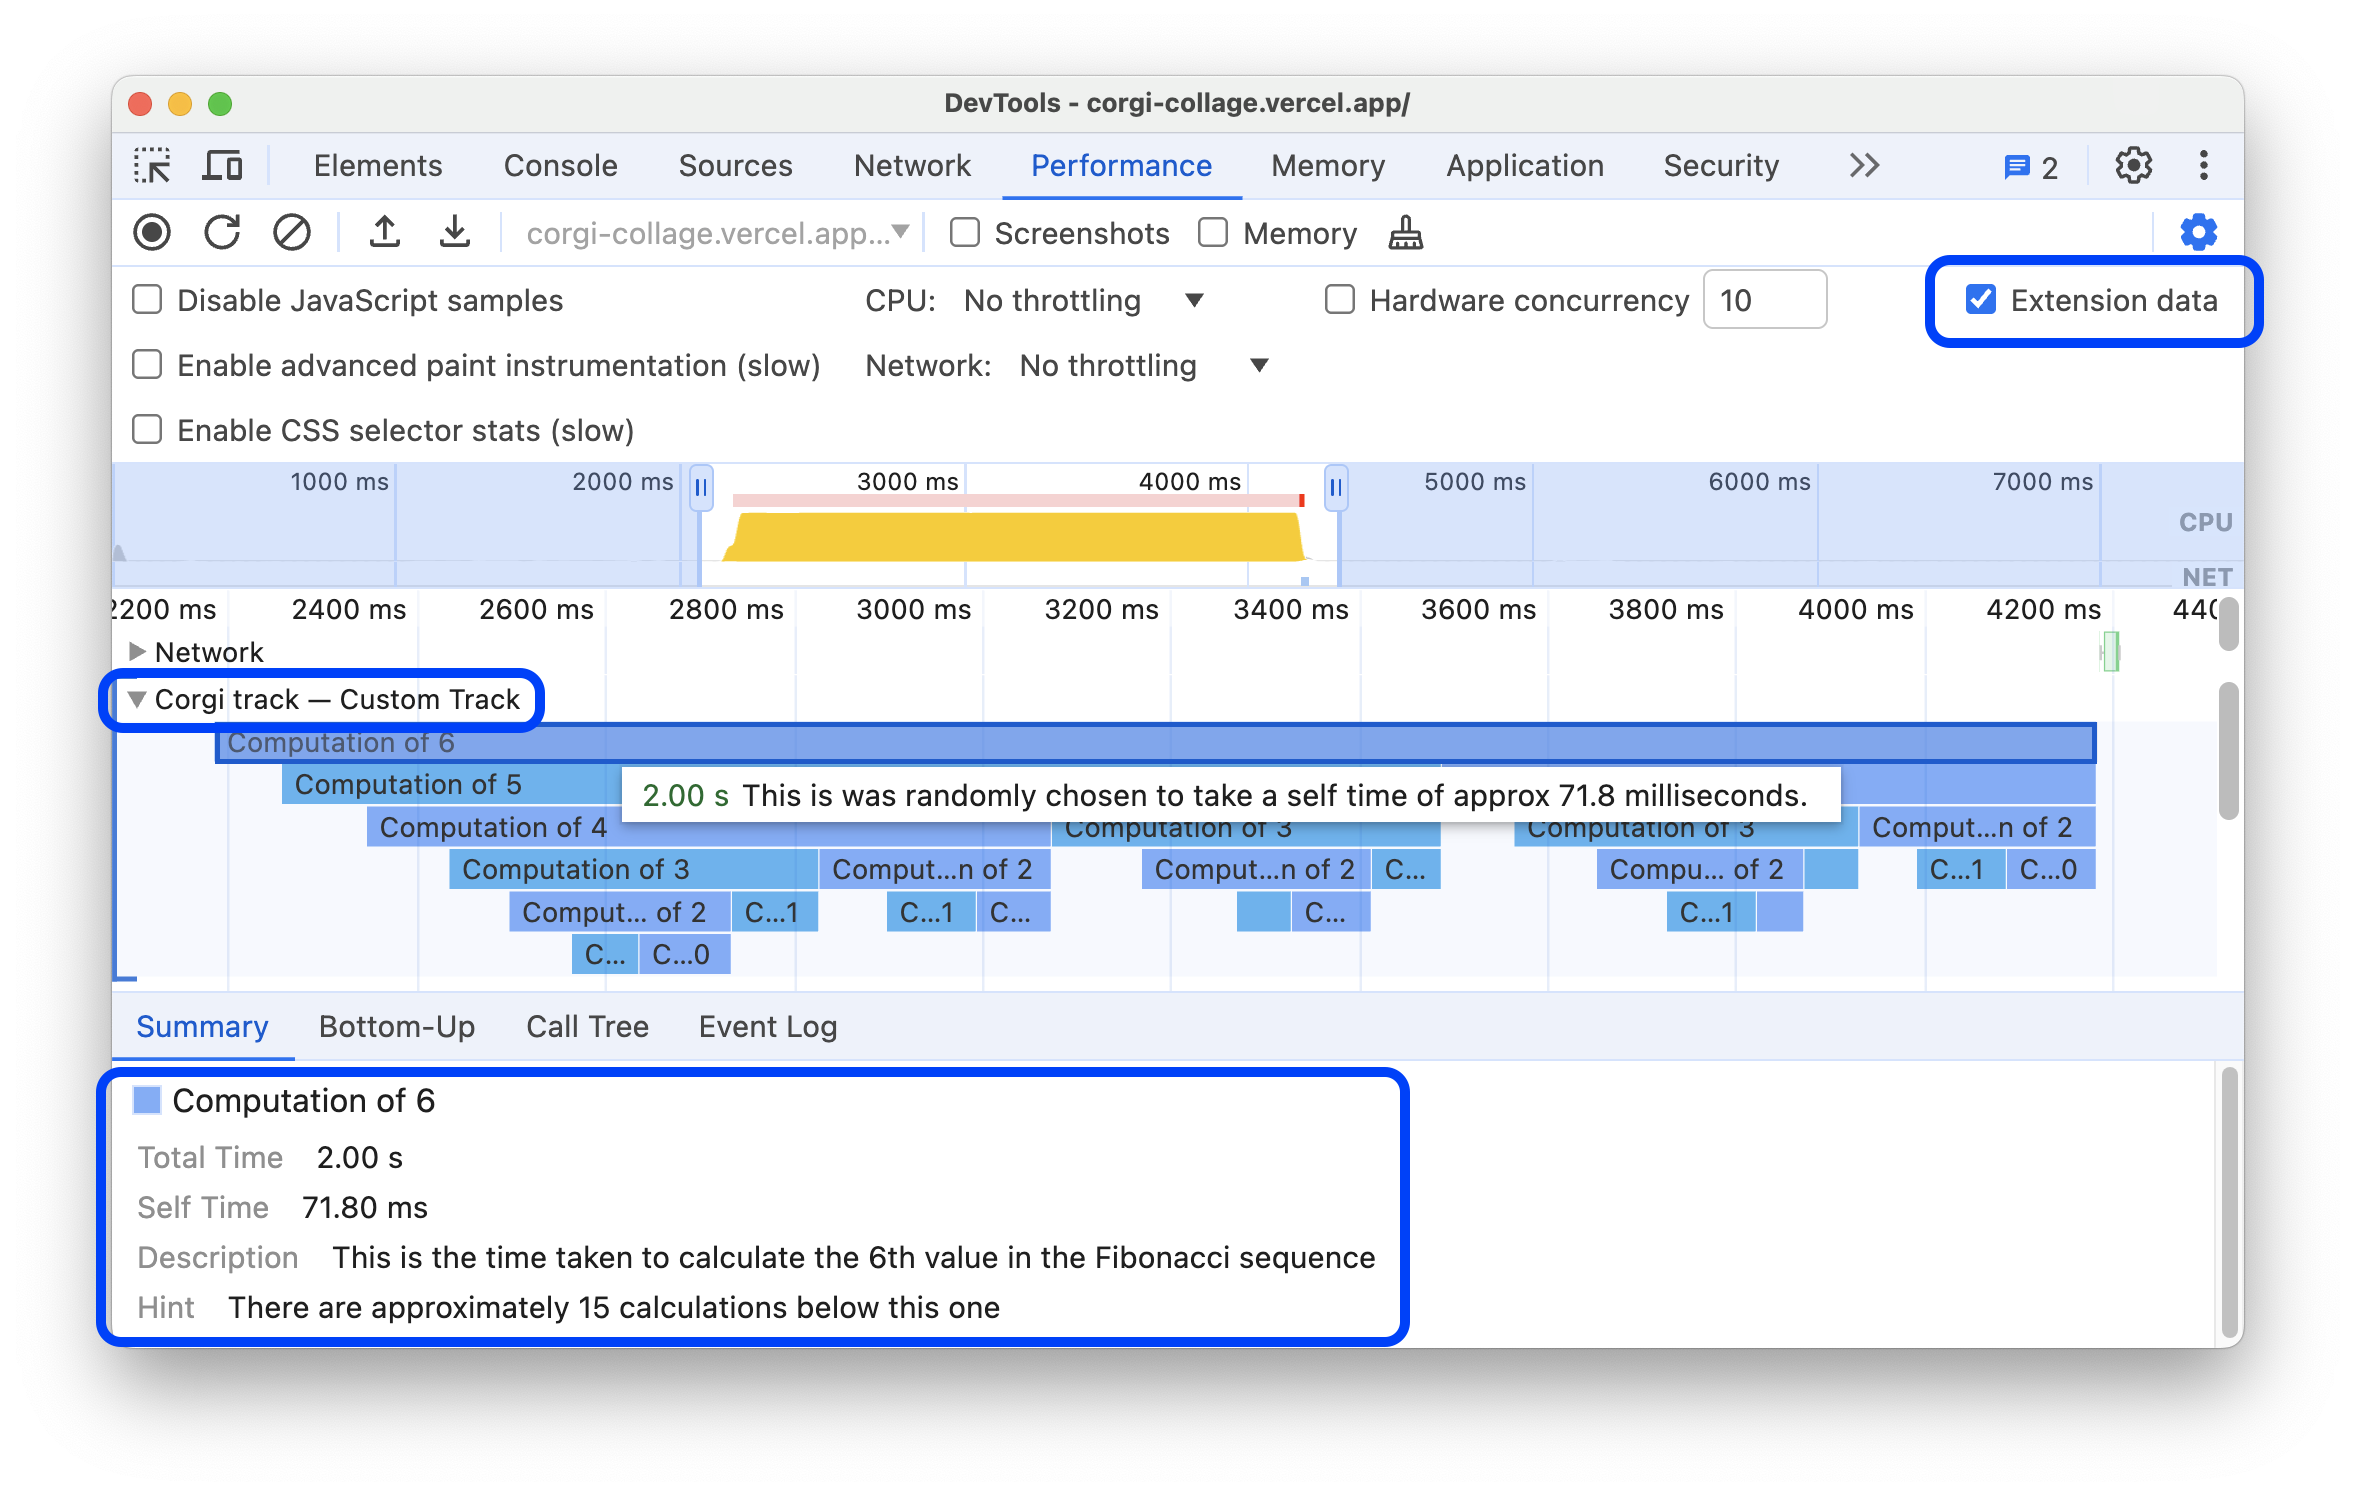
Task: Click the clear recording icon
Action: pyautogui.click(x=292, y=232)
